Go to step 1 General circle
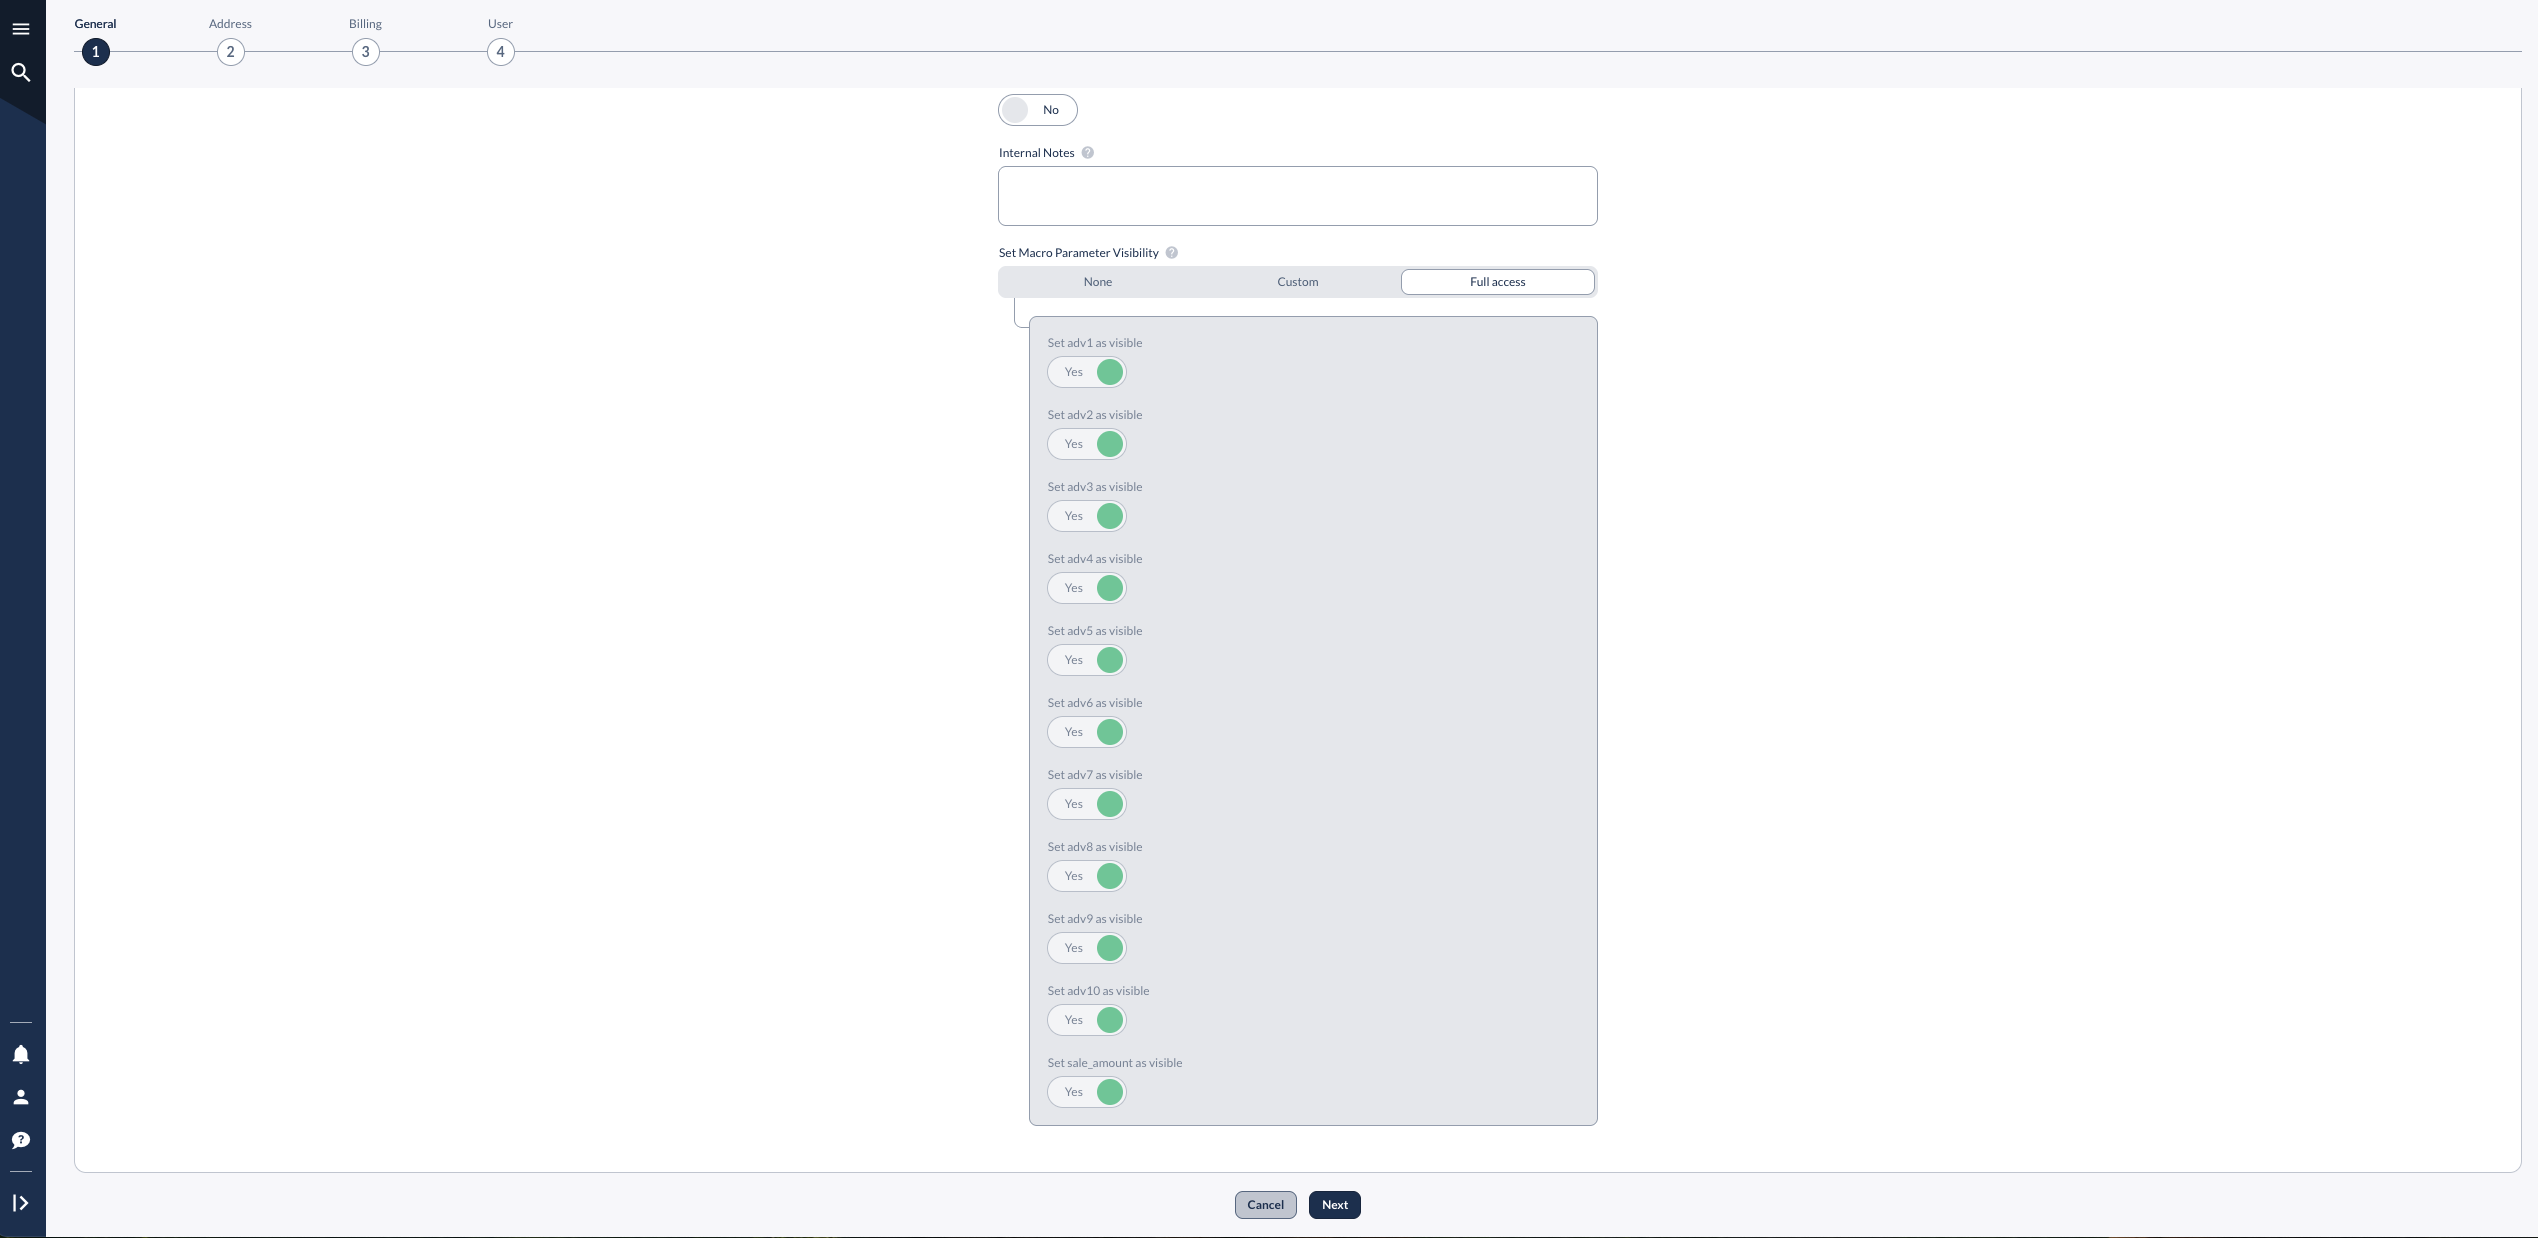Screen dimensions: 2538x1238 click(x=96, y=52)
